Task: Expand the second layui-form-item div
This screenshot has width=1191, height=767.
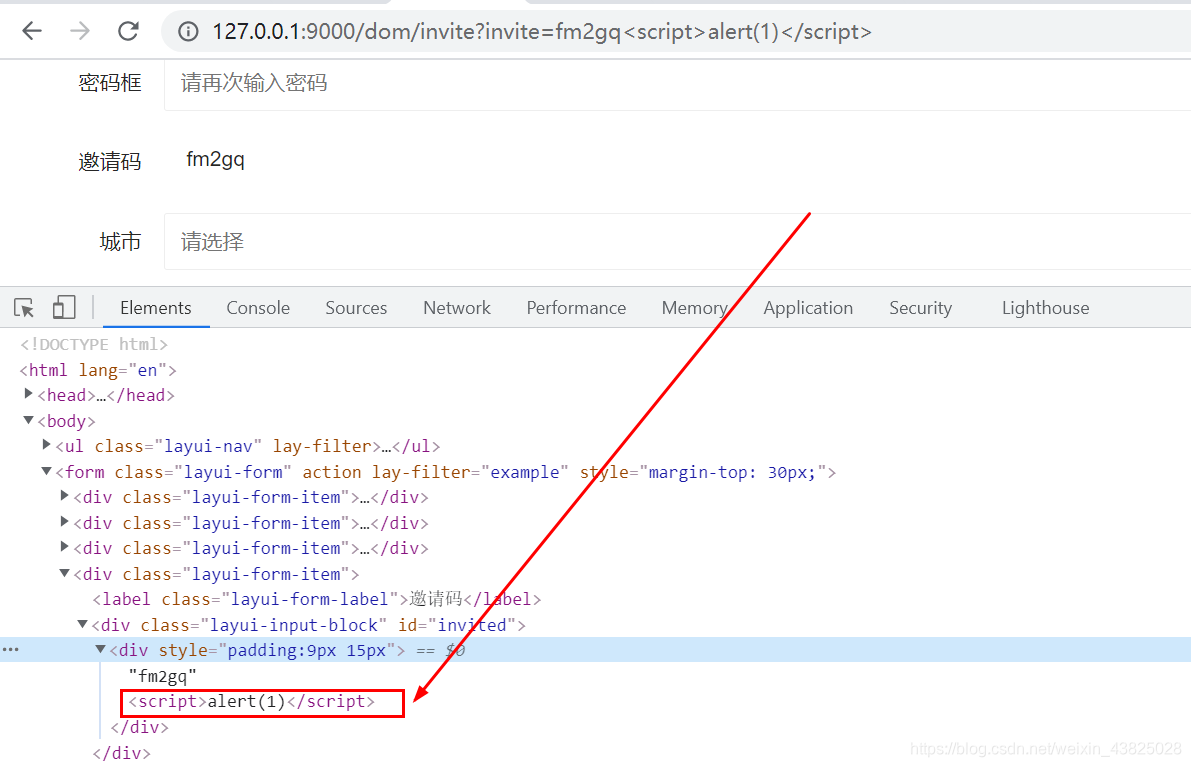Action: (x=65, y=521)
